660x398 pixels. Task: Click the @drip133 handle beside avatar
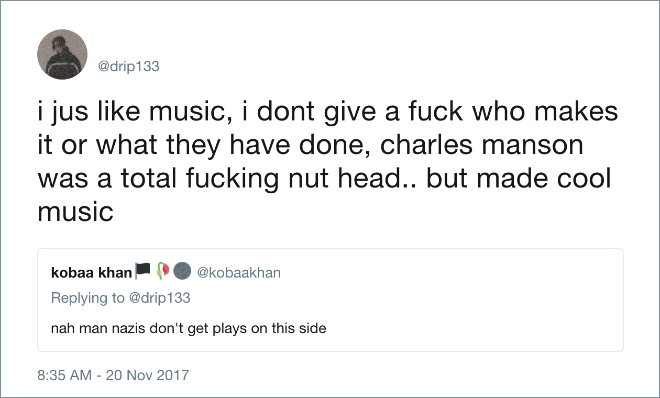point(128,66)
